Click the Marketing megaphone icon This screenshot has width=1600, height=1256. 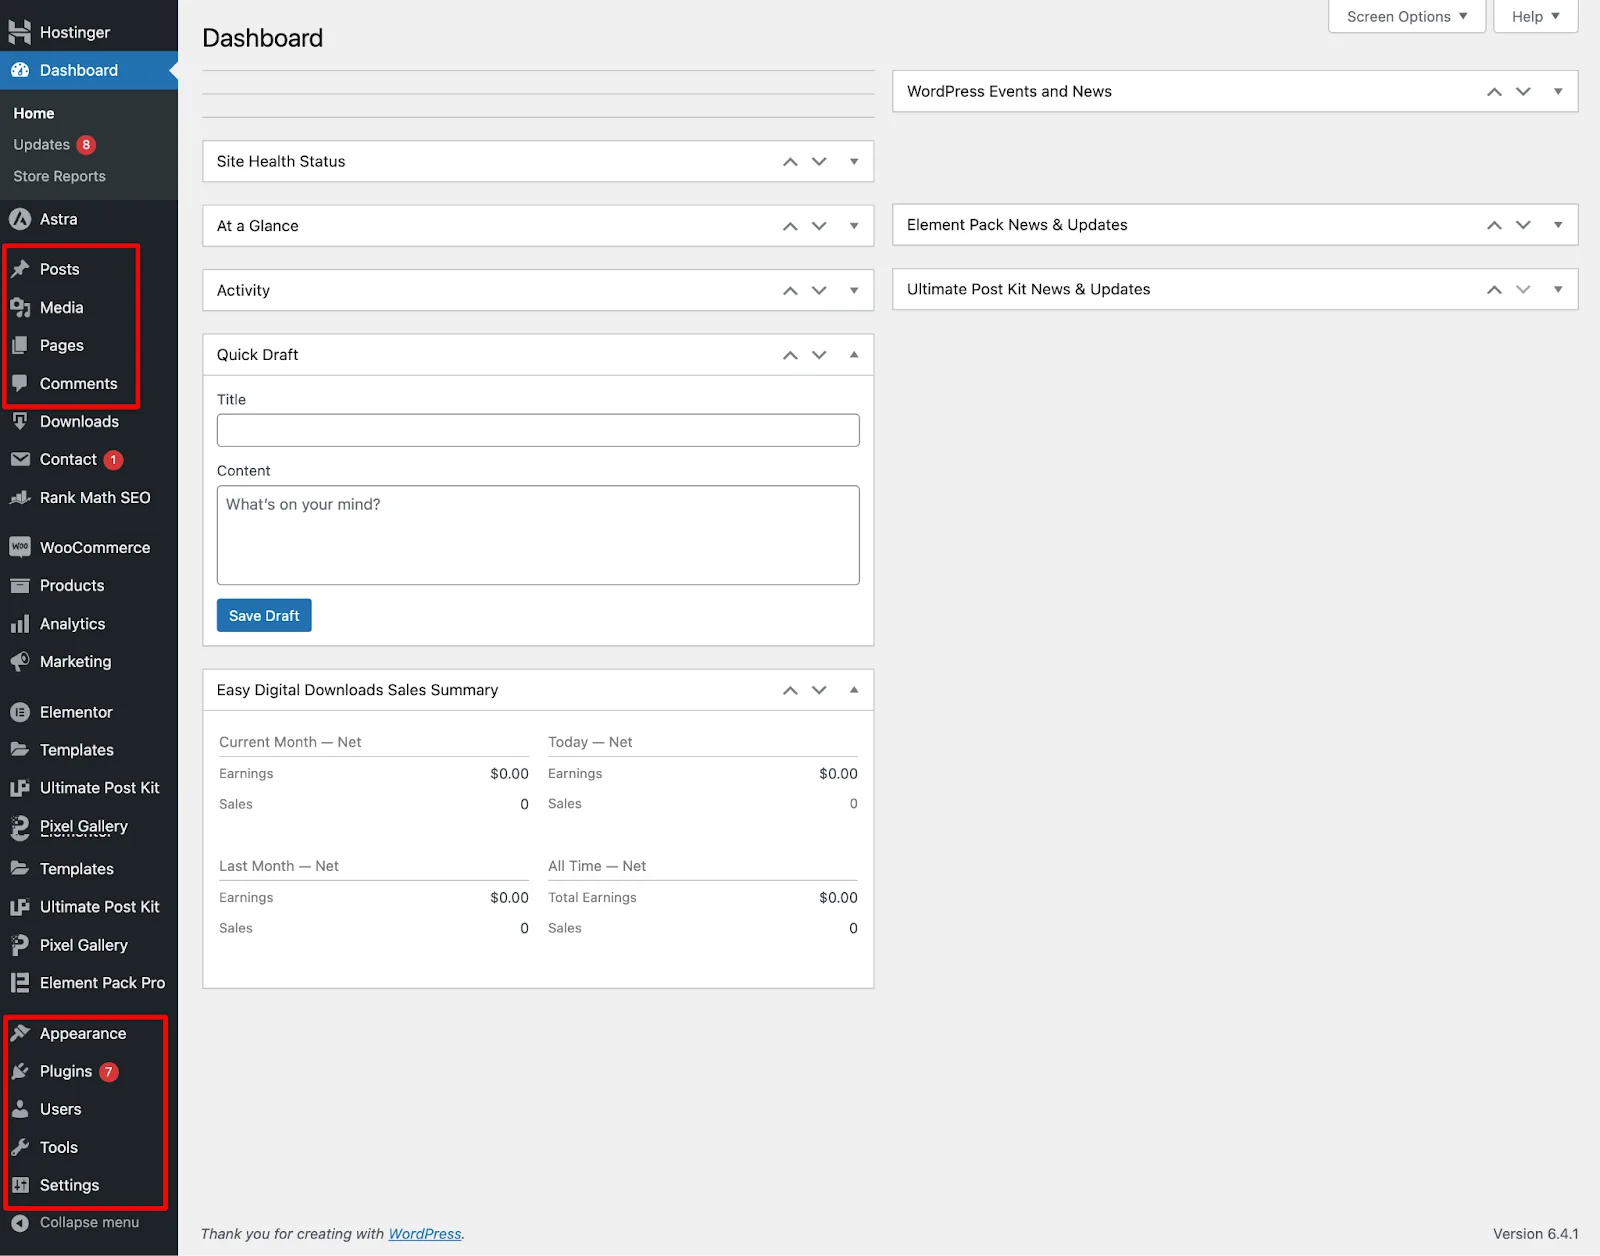pyautogui.click(x=20, y=661)
